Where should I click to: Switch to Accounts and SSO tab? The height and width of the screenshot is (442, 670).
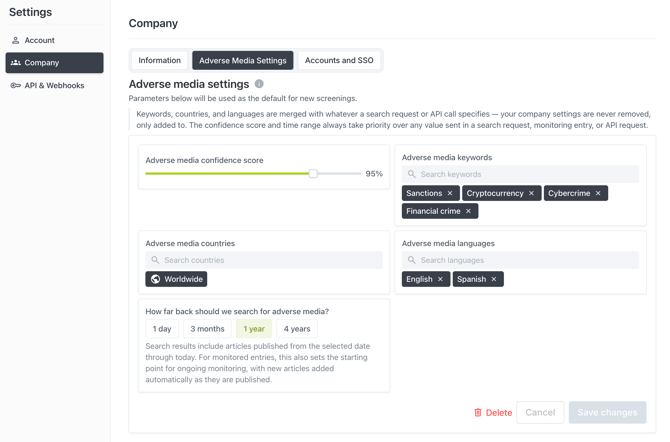[339, 60]
